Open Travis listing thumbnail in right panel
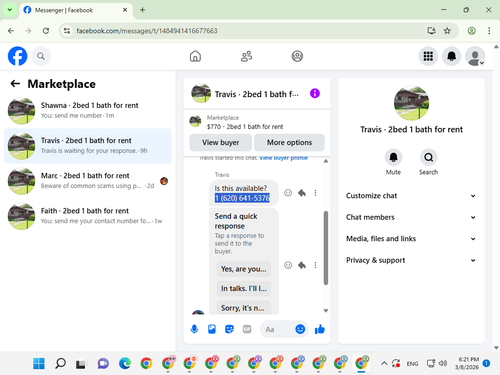 click(x=411, y=103)
